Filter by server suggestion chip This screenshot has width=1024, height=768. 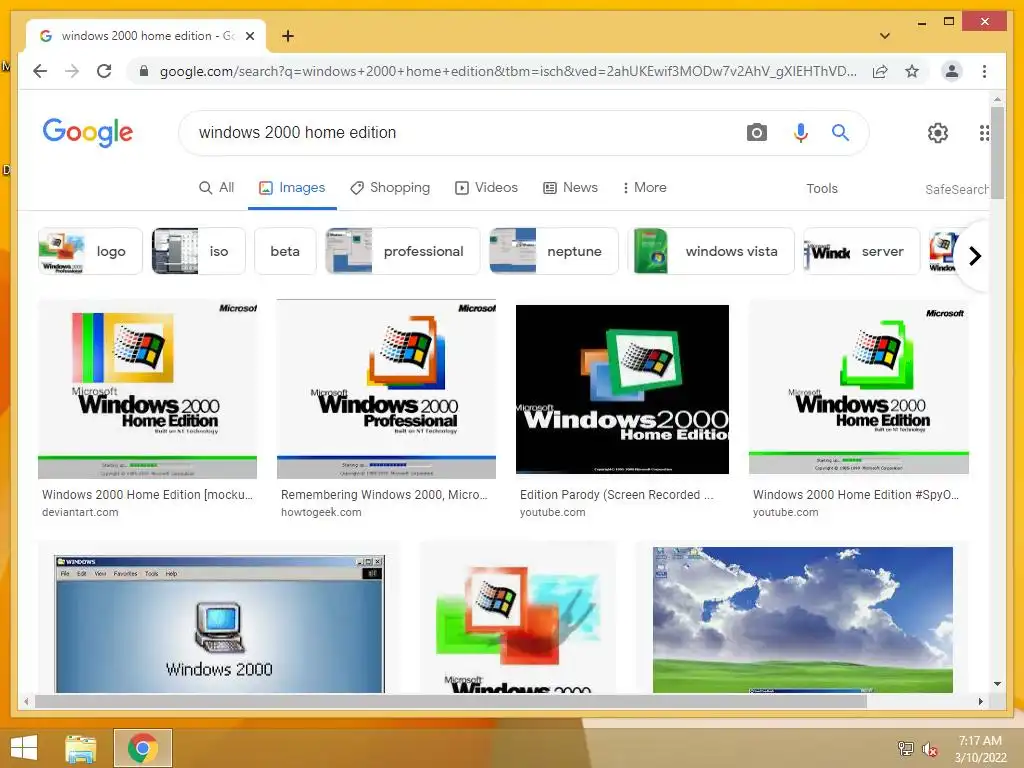click(x=861, y=251)
